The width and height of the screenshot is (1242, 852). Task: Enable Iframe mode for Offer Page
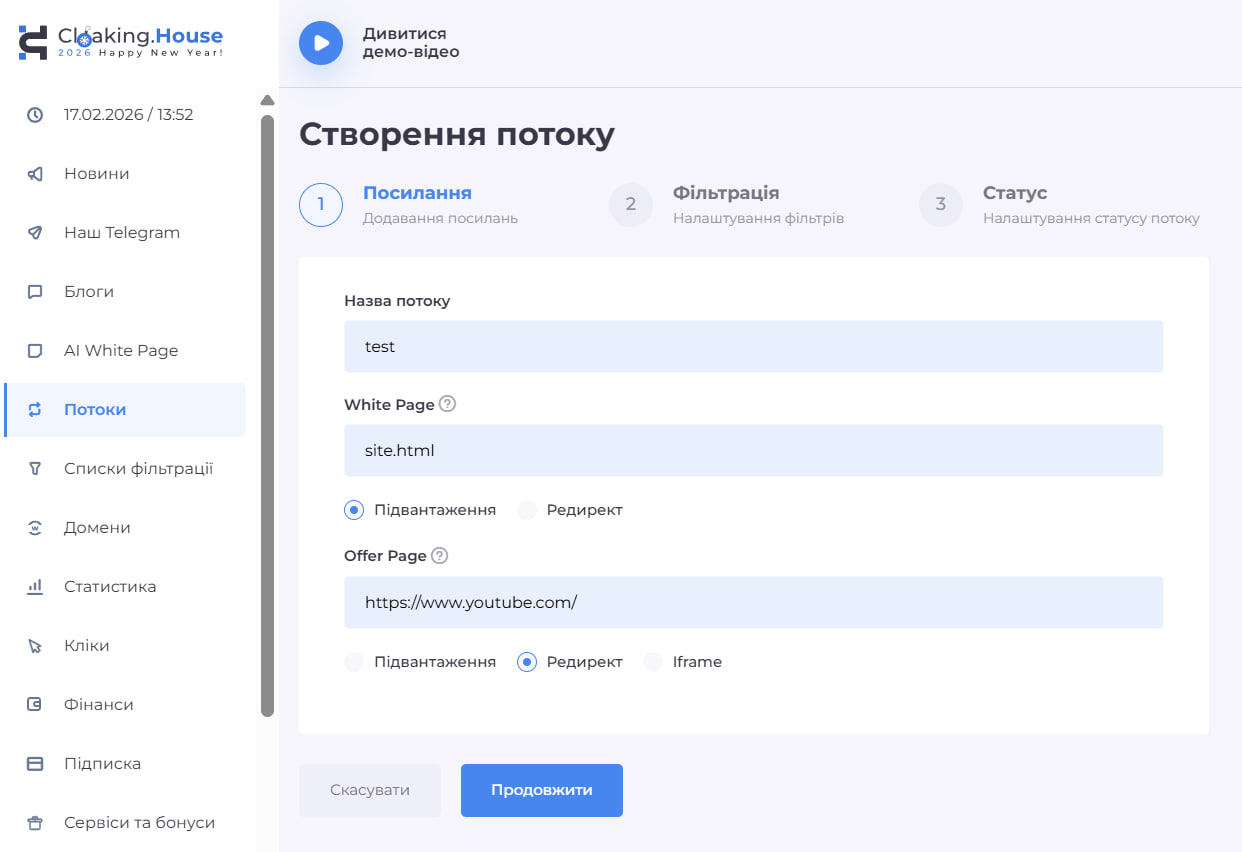pyautogui.click(x=652, y=661)
